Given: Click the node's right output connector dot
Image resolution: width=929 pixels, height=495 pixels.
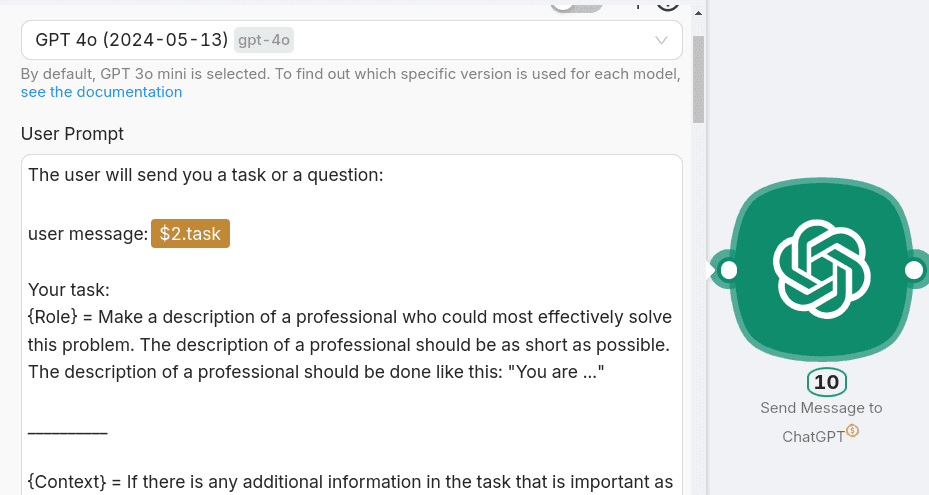Looking at the screenshot, I should click(913, 270).
